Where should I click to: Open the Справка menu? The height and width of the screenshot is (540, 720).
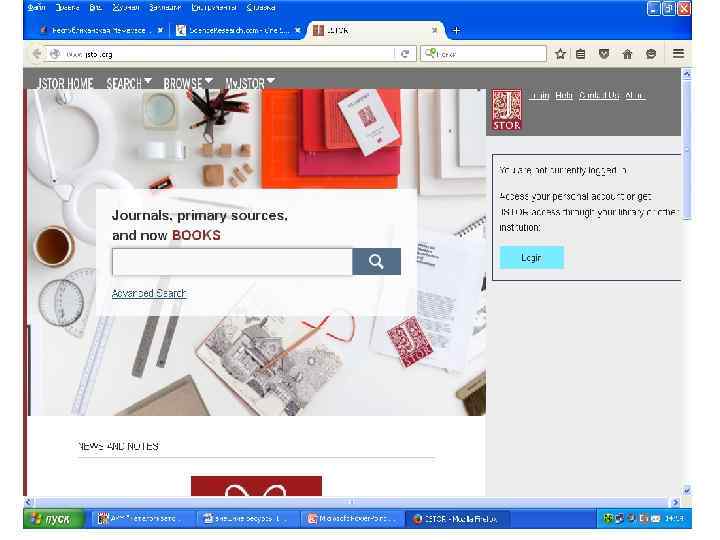(x=261, y=8)
